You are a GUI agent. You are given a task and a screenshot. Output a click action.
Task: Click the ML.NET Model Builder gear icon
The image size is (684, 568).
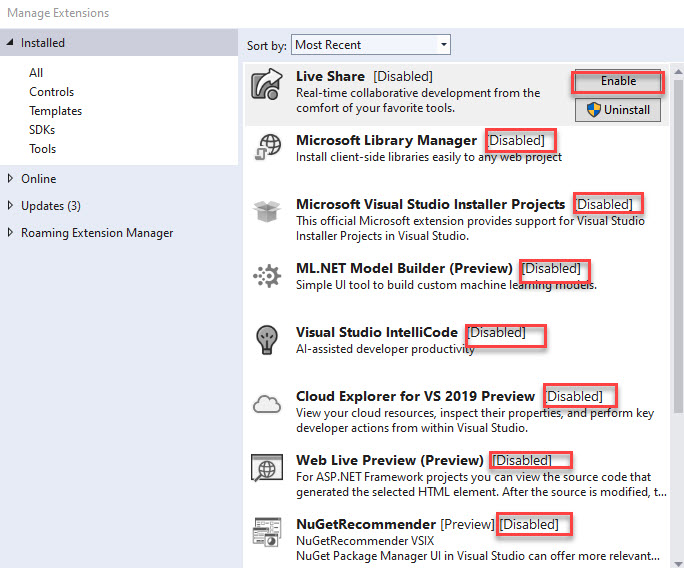point(267,276)
